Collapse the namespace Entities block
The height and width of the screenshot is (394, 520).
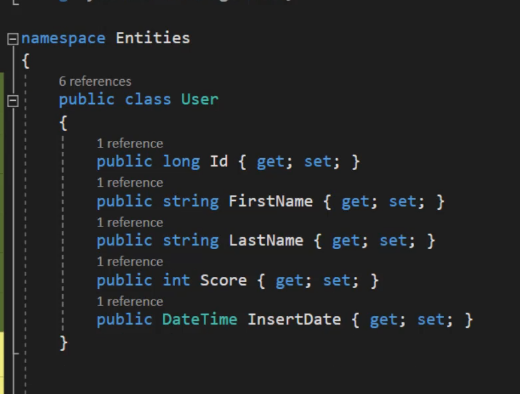pyautogui.click(x=13, y=39)
